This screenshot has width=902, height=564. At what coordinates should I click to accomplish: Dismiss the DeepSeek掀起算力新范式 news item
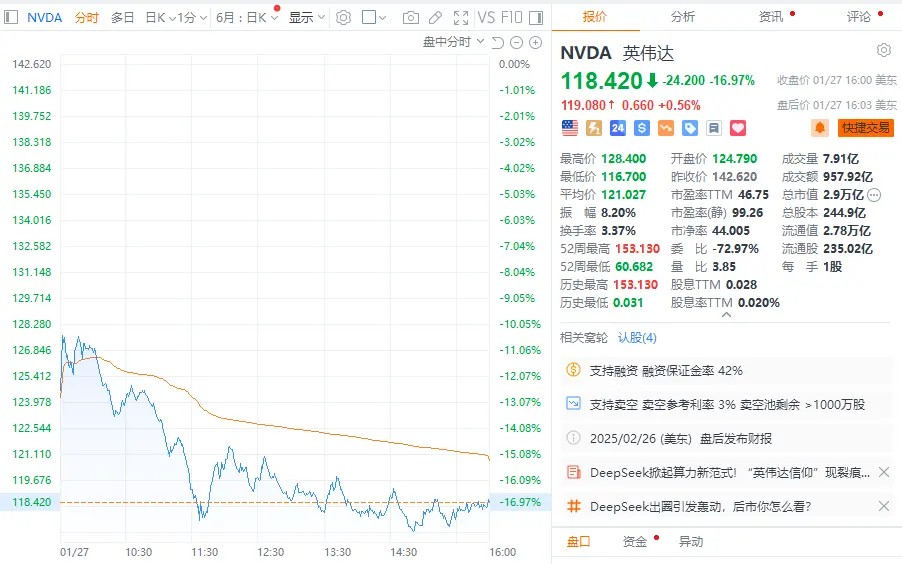click(884, 472)
